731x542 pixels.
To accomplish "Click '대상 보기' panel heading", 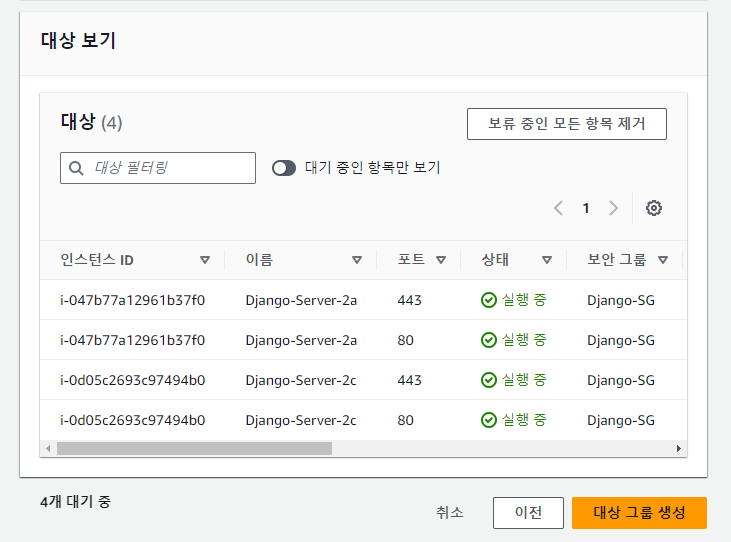I will pos(78,41).
